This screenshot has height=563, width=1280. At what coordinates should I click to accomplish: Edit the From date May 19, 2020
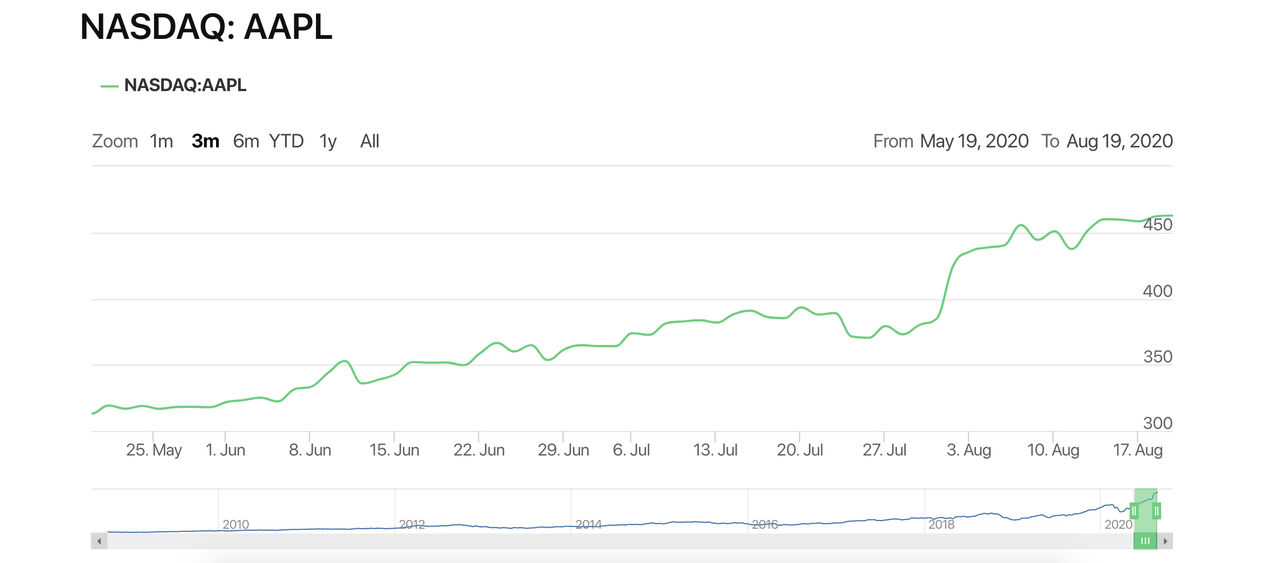[974, 141]
